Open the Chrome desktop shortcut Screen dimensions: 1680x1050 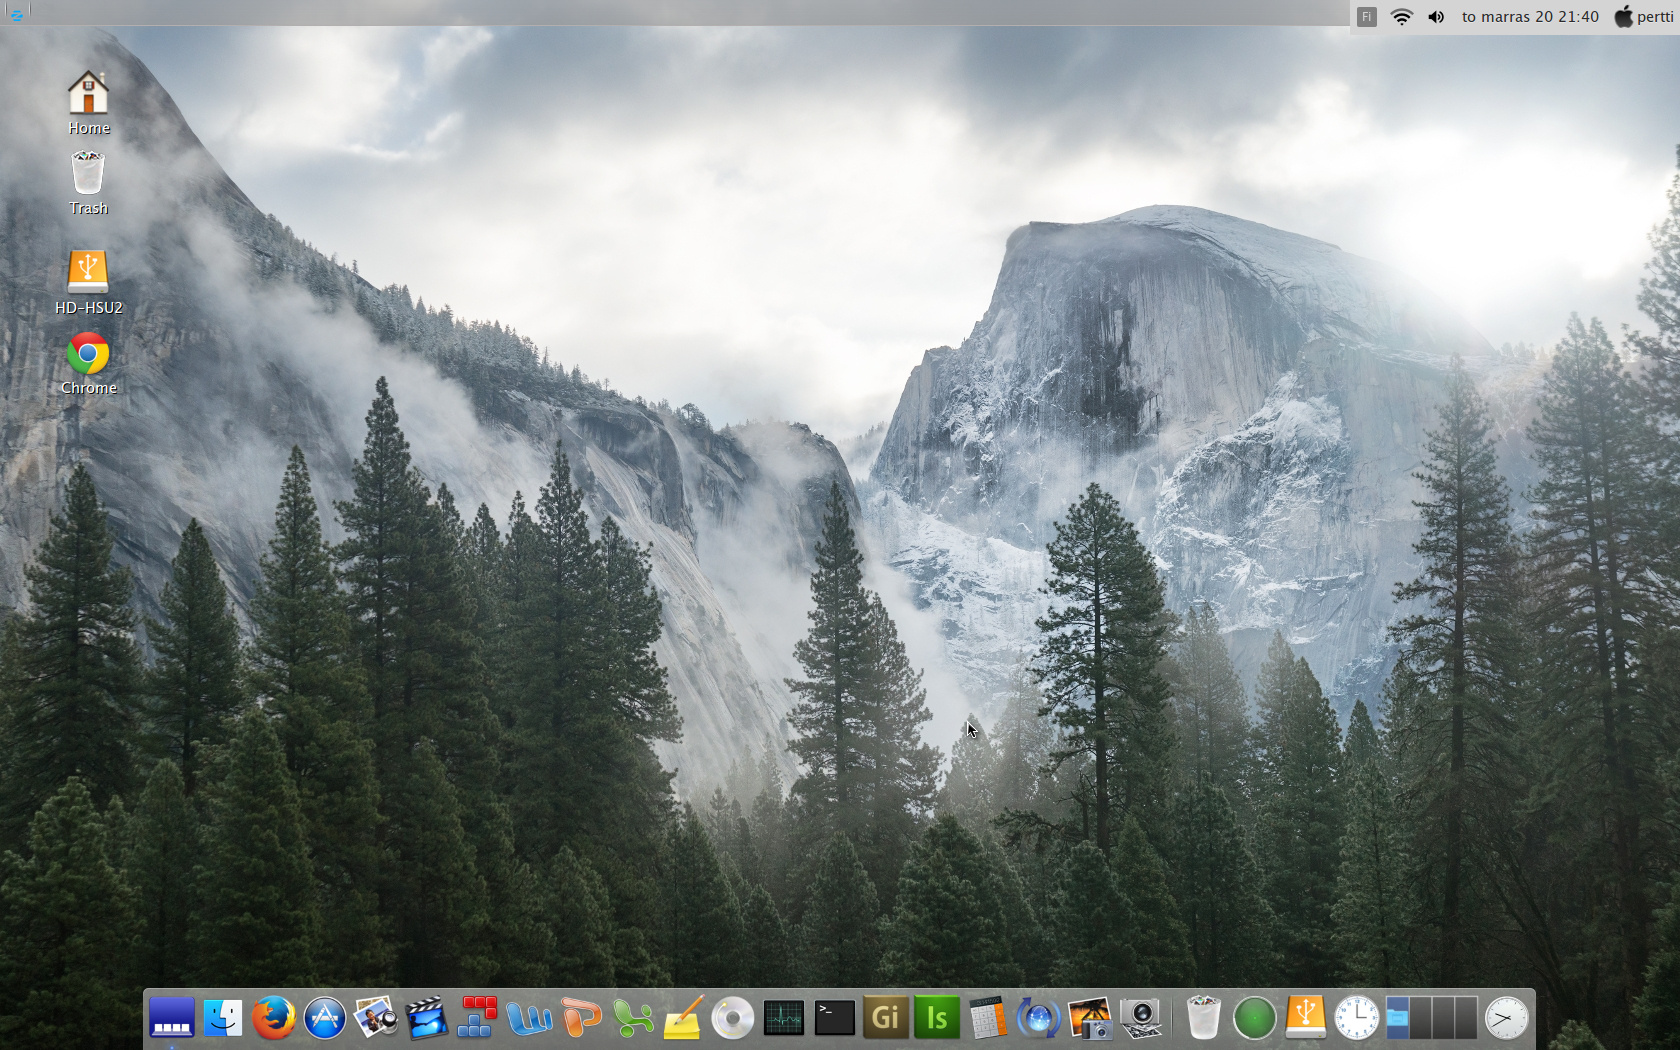click(88, 362)
